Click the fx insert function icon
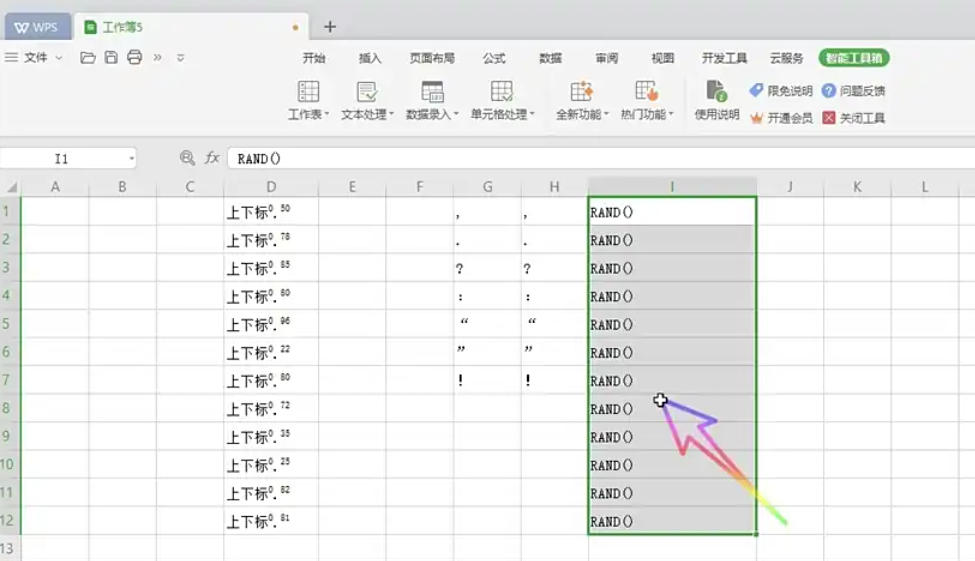Screen dimensions: 975x561 [x=212, y=158]
